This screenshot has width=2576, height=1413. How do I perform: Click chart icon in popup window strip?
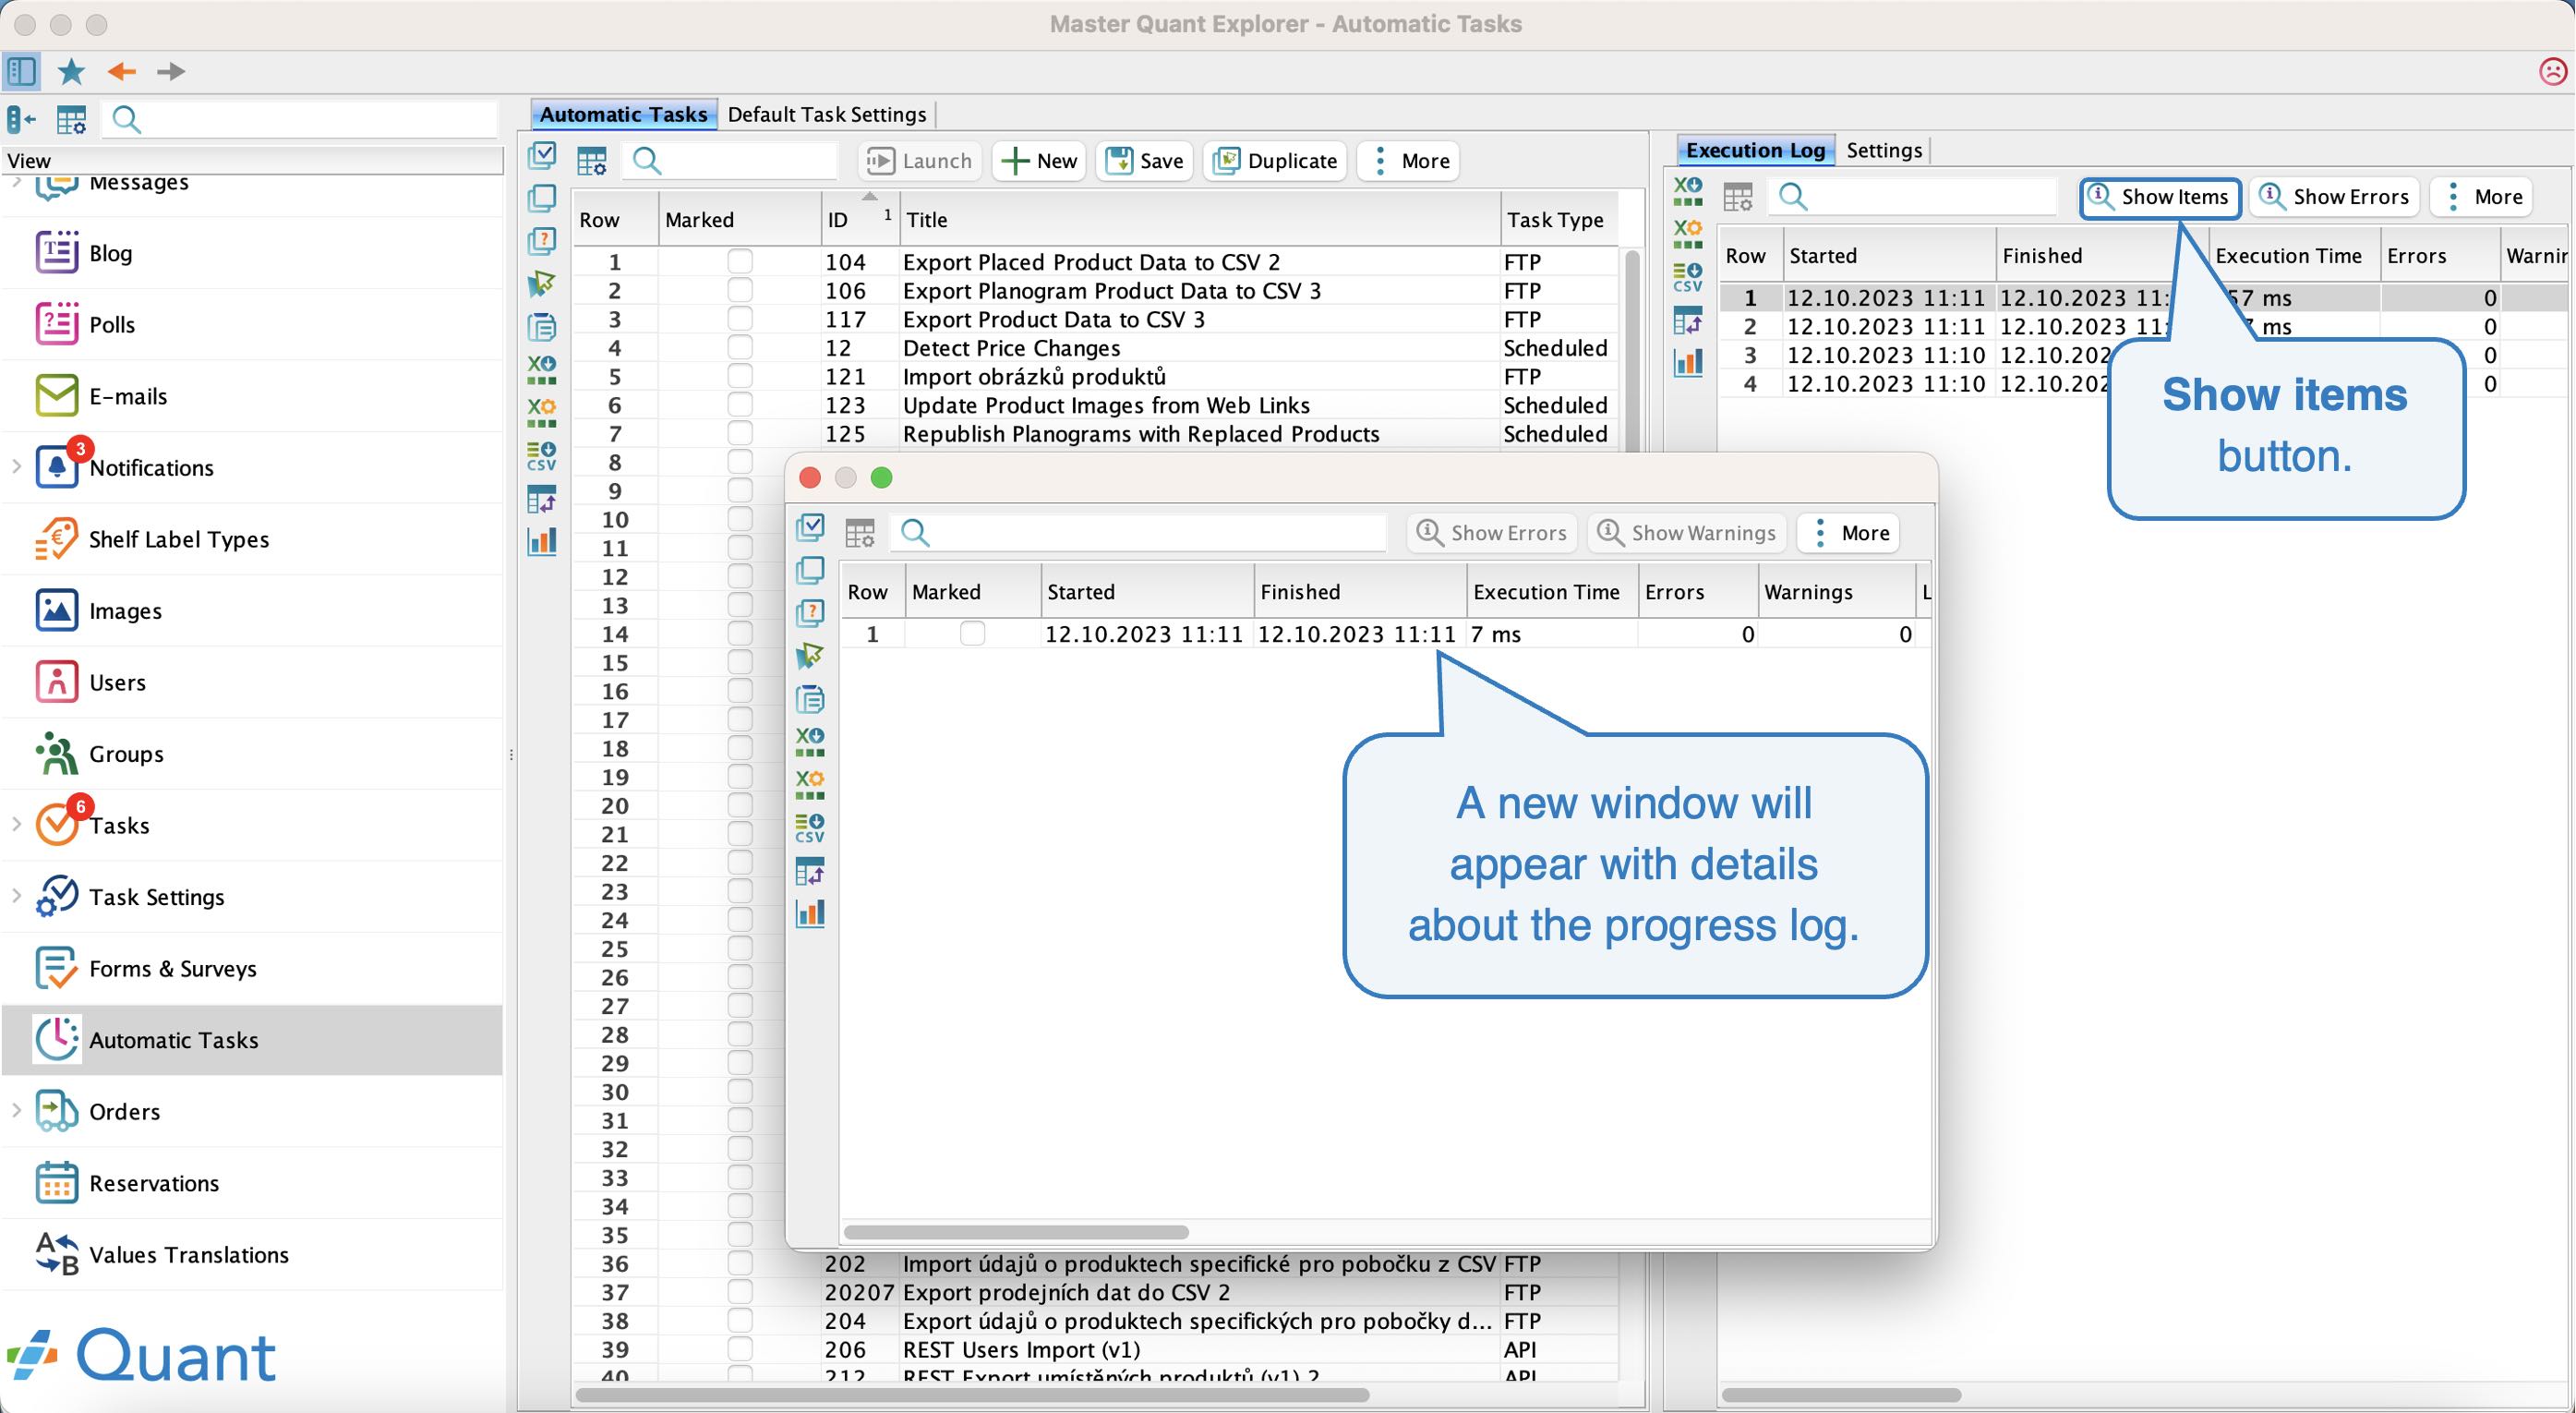(810, 913)
